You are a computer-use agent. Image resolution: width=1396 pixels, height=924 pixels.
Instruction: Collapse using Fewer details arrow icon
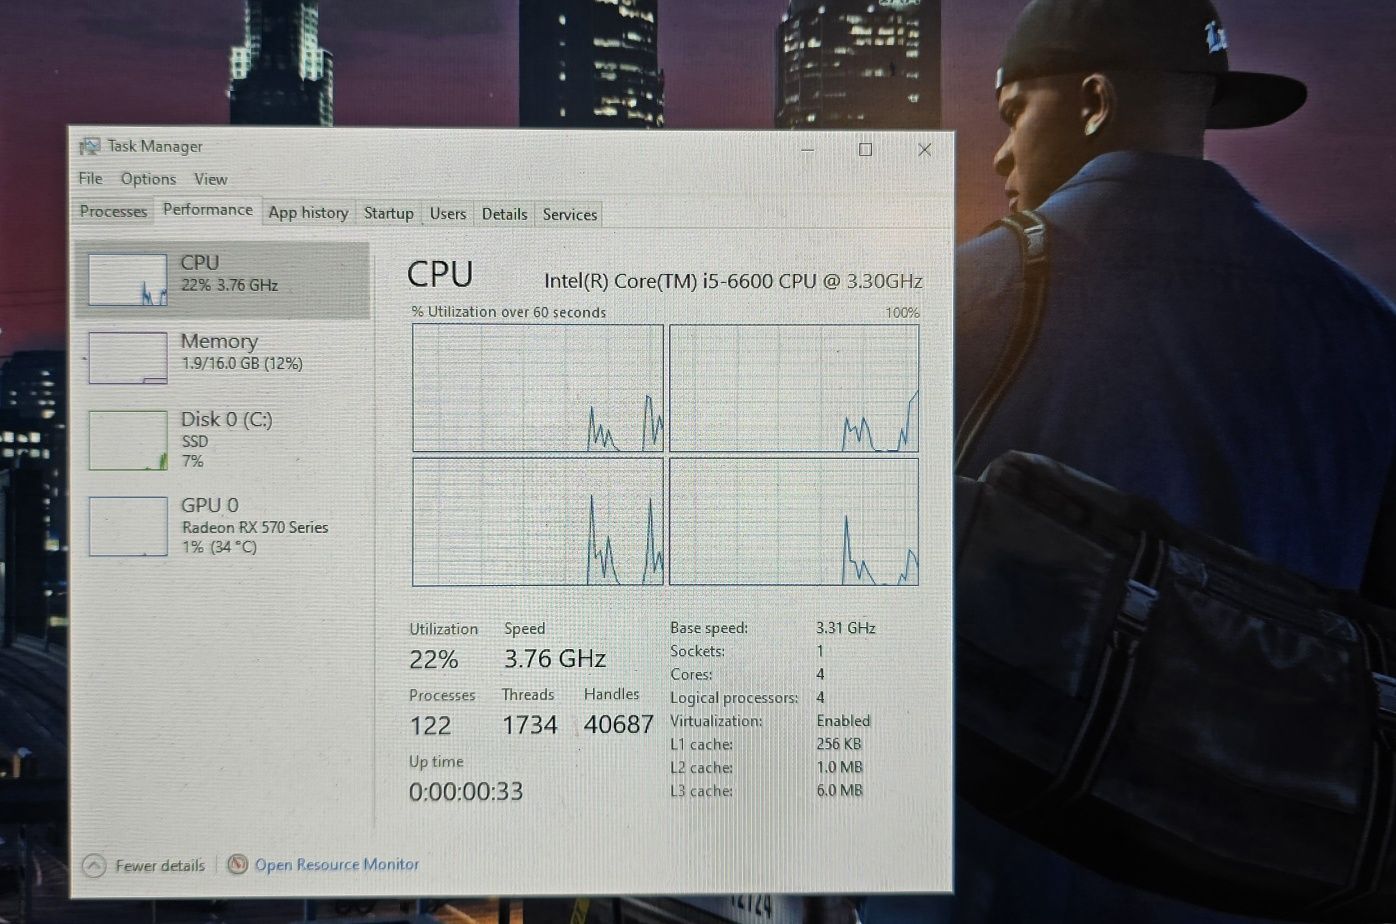pos(94,866)
